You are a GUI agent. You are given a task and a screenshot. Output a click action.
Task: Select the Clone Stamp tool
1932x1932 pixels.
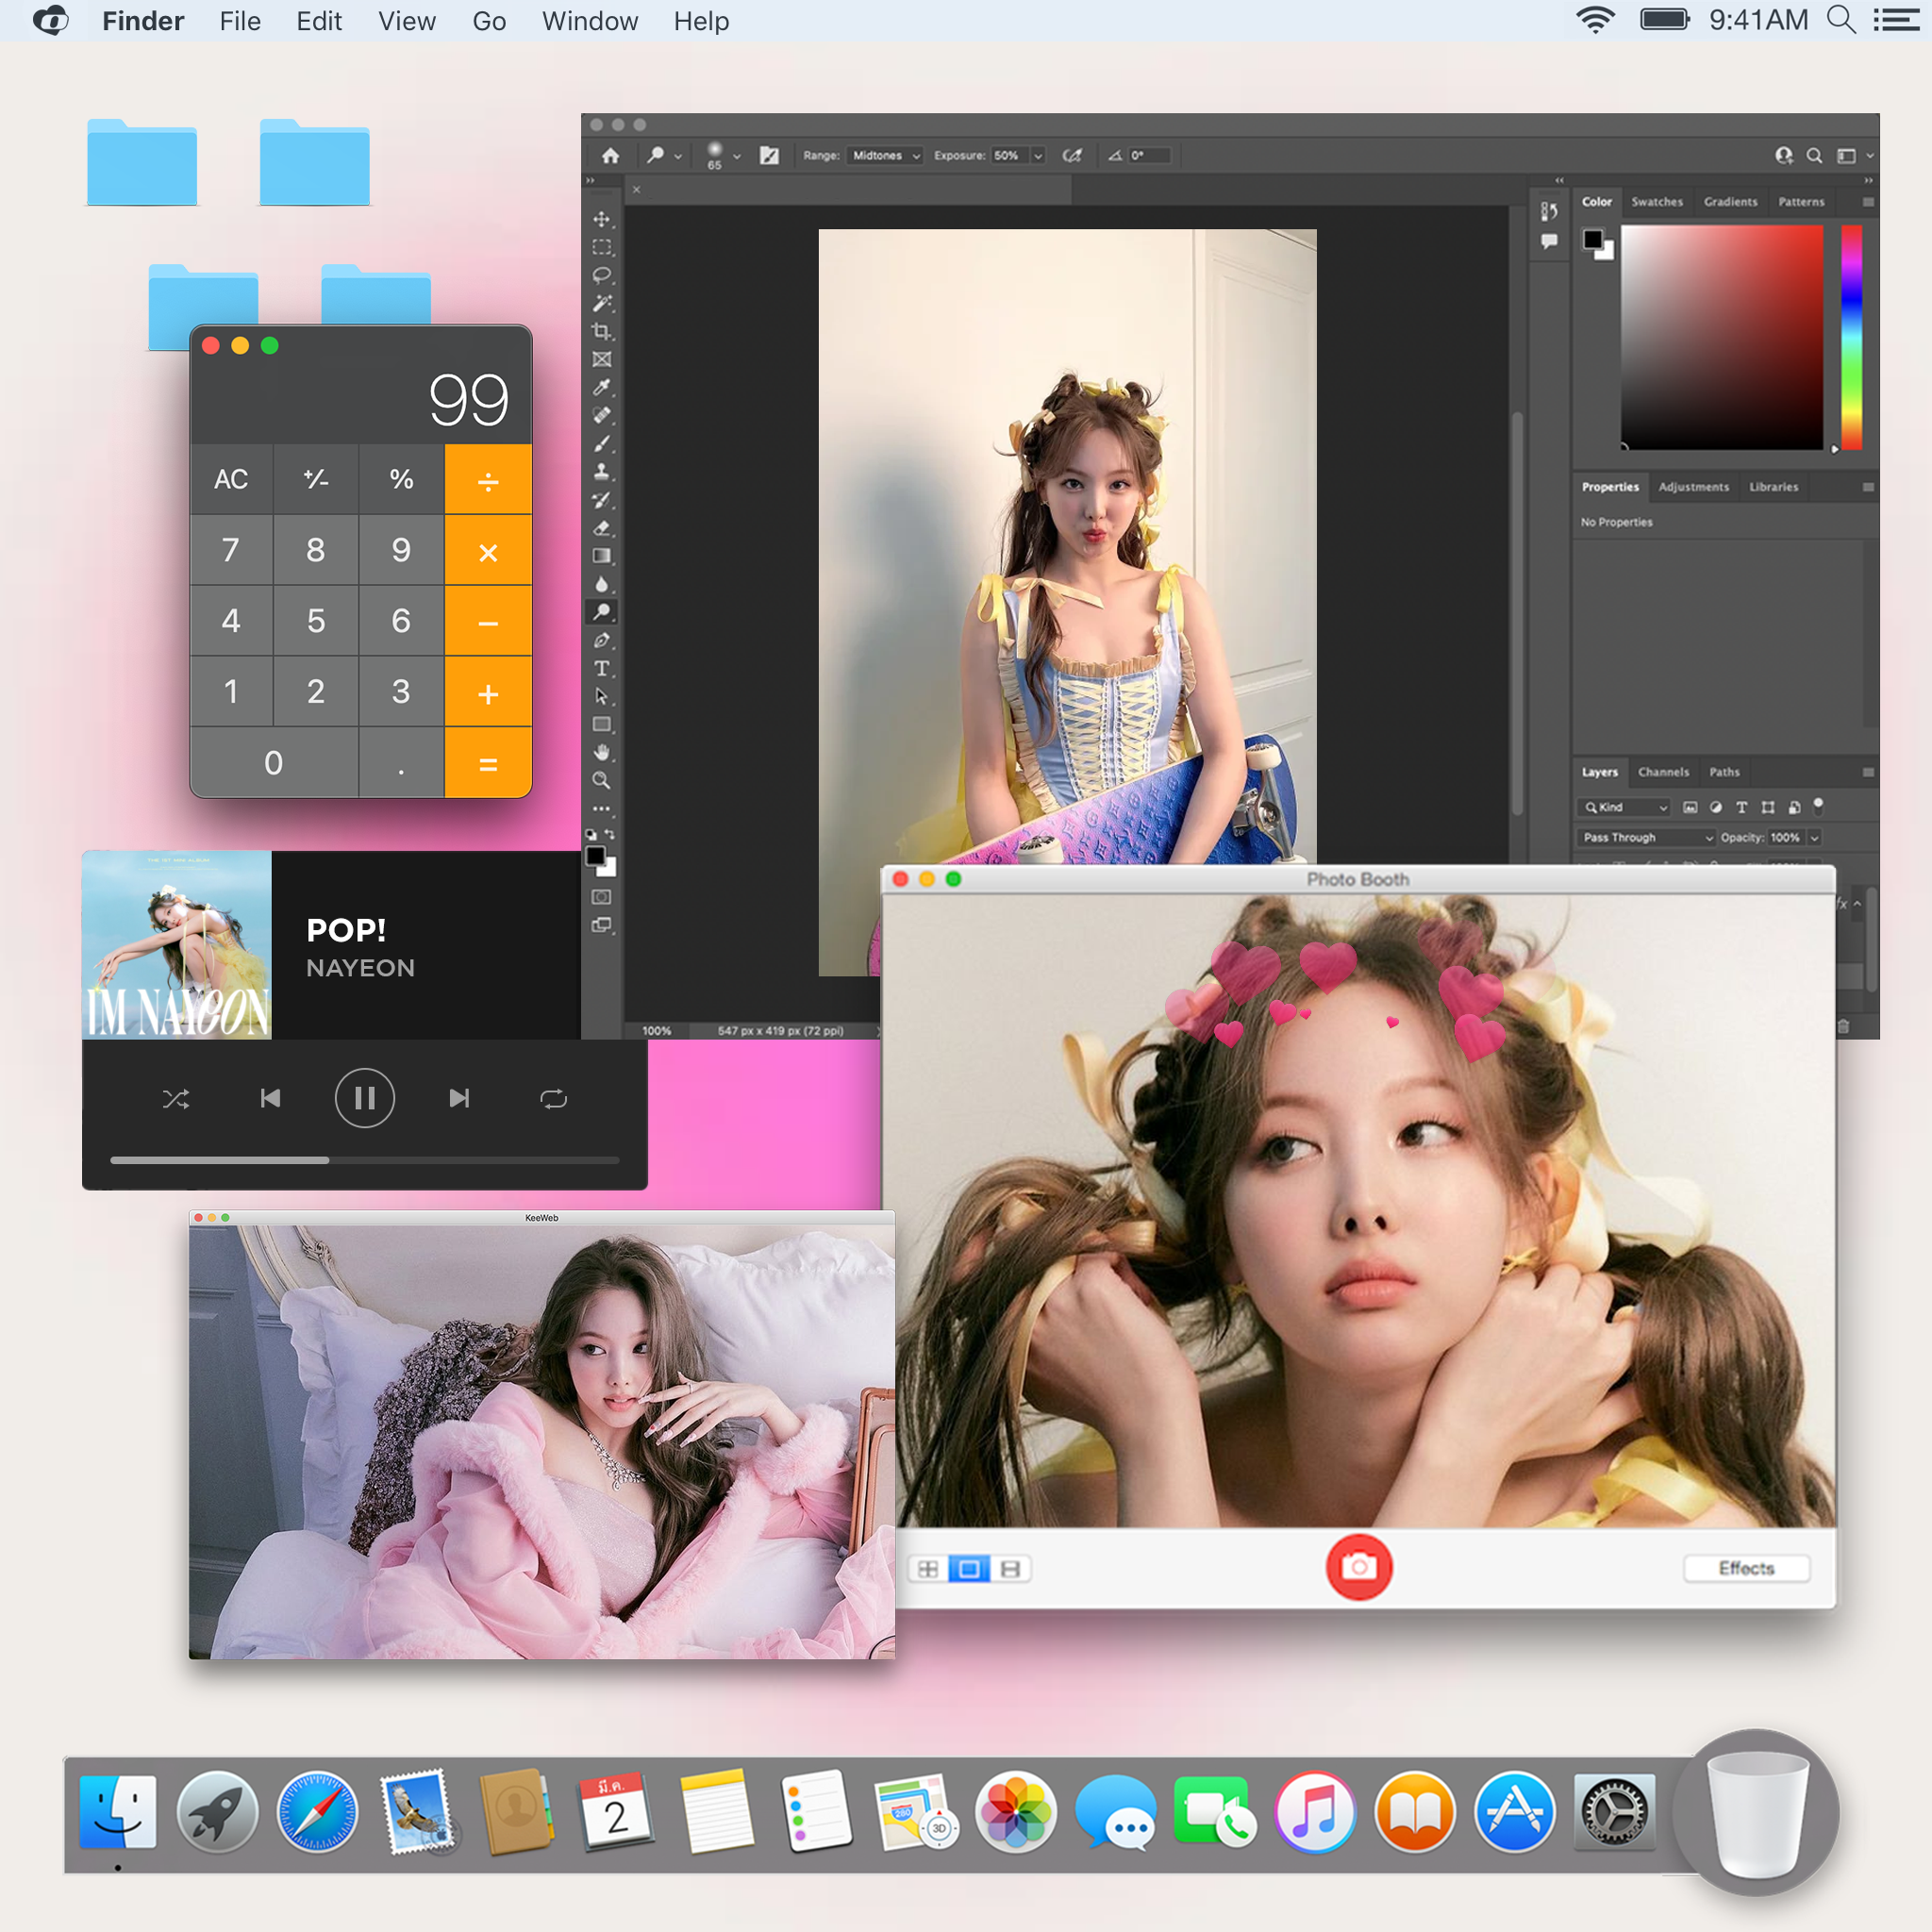pyautogui.click(x=601, y=471)
